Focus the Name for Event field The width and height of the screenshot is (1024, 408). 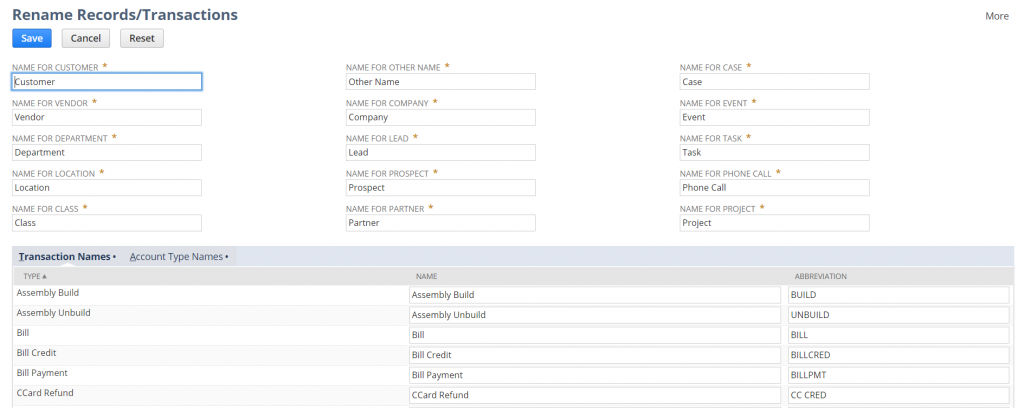click(775, 118)
